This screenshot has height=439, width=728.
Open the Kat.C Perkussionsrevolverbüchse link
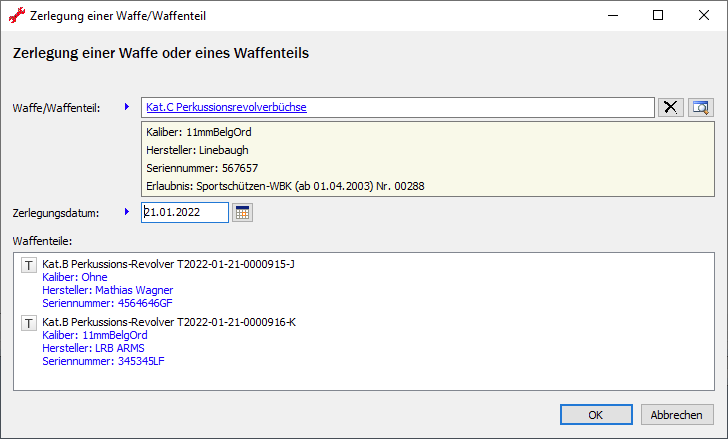[x=226, y=106]
